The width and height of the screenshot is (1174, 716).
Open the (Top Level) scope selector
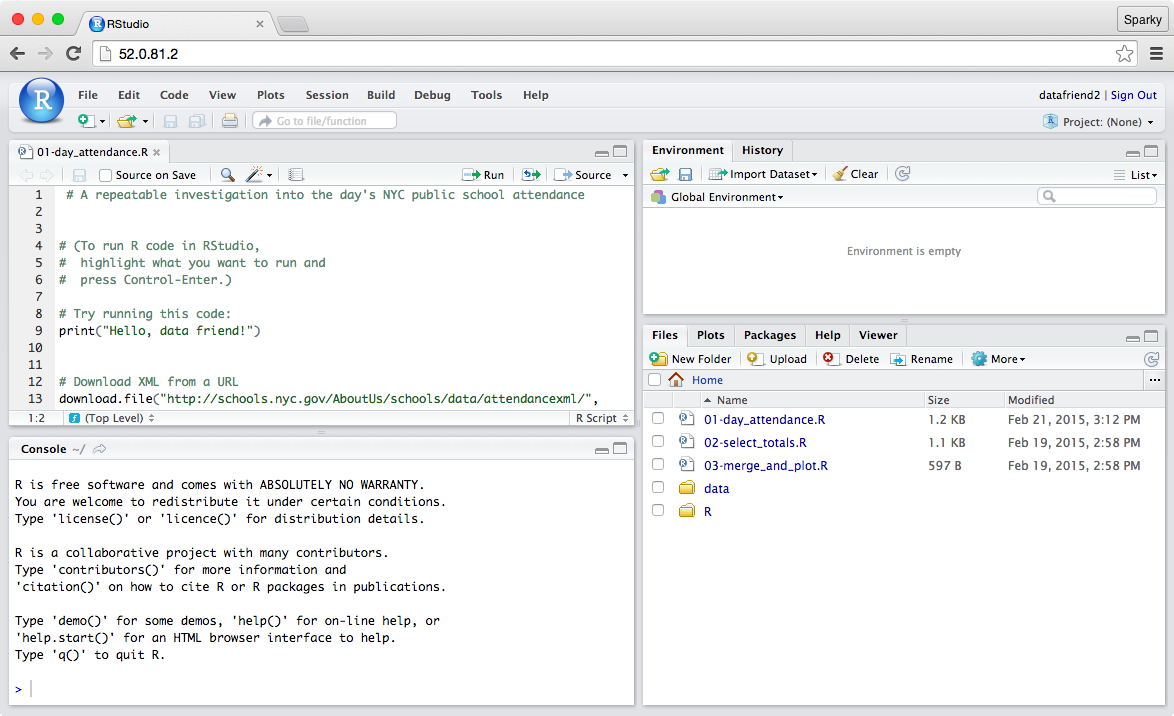[x=112, y=418]
